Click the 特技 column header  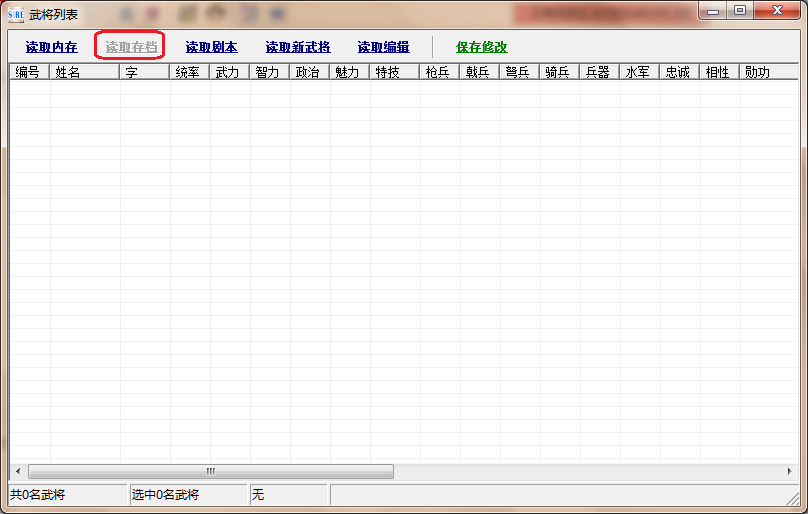(395, 72)
